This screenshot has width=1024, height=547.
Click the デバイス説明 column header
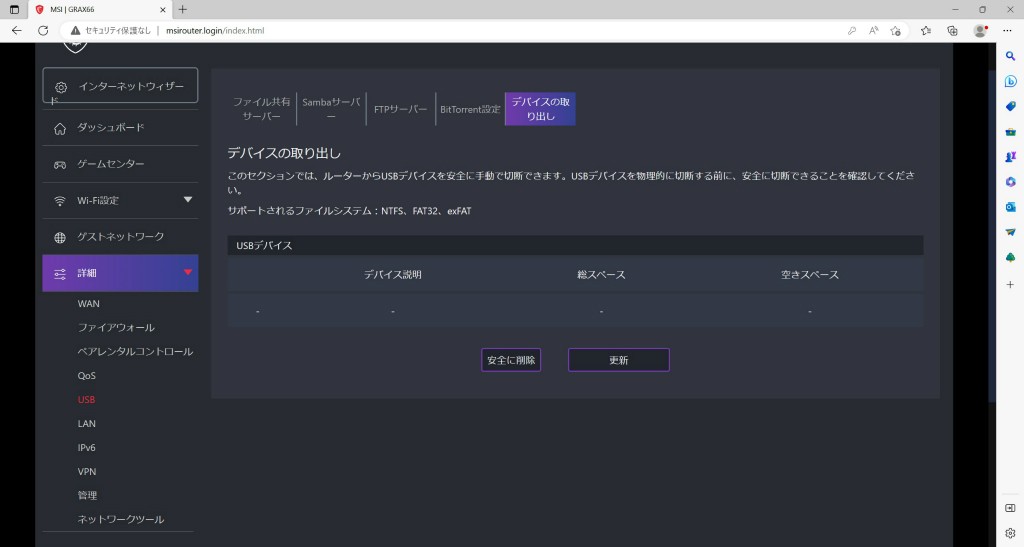[x=392, y=275]
